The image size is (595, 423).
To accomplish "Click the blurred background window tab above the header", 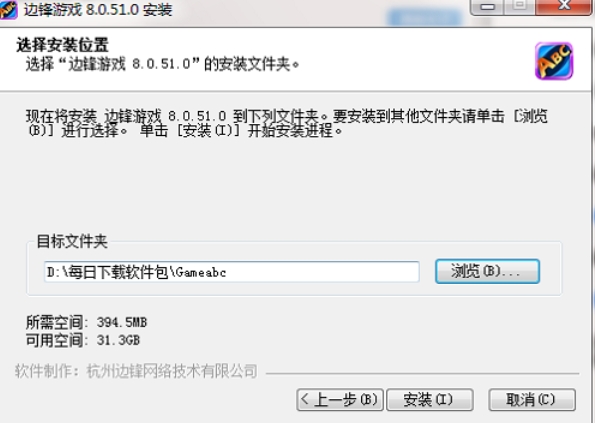I will (425, 18).
